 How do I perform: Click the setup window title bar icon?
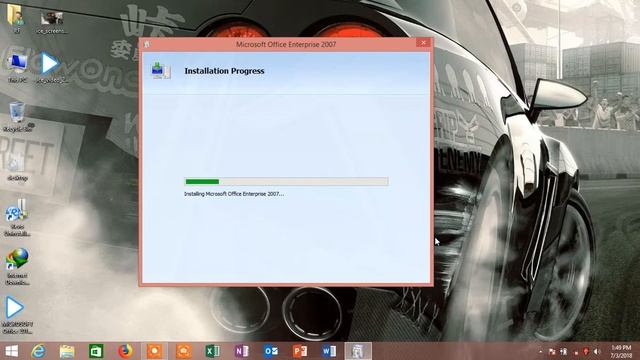point(147,44)
